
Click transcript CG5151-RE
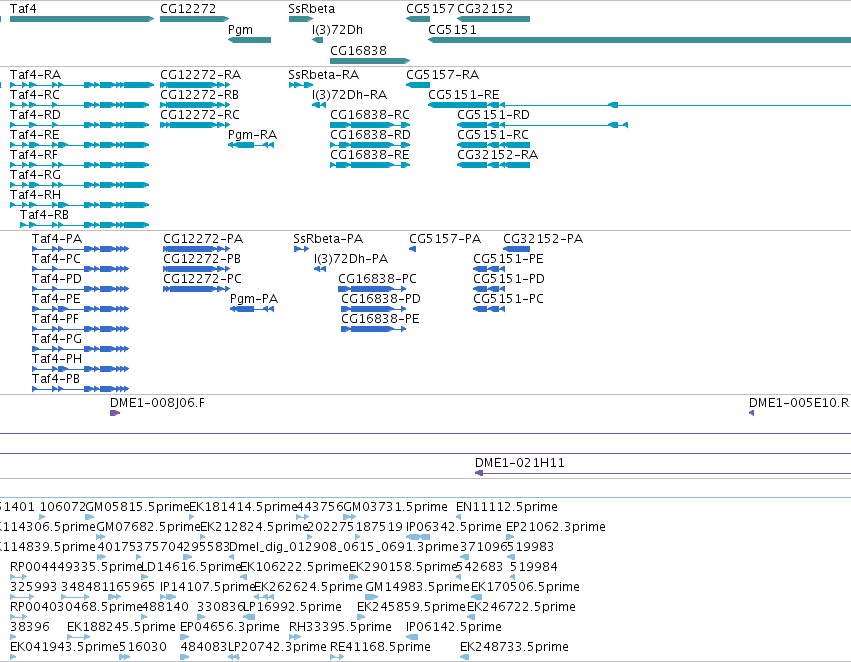[x=639, y=105]
